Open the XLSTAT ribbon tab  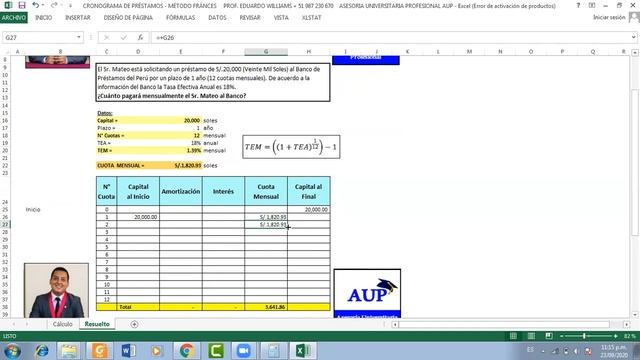311,18
